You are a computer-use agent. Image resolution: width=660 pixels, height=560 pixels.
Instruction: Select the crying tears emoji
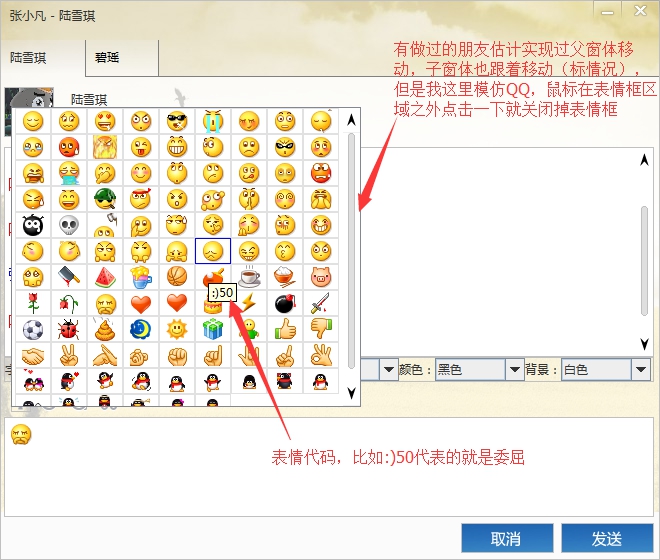point(213,121)
